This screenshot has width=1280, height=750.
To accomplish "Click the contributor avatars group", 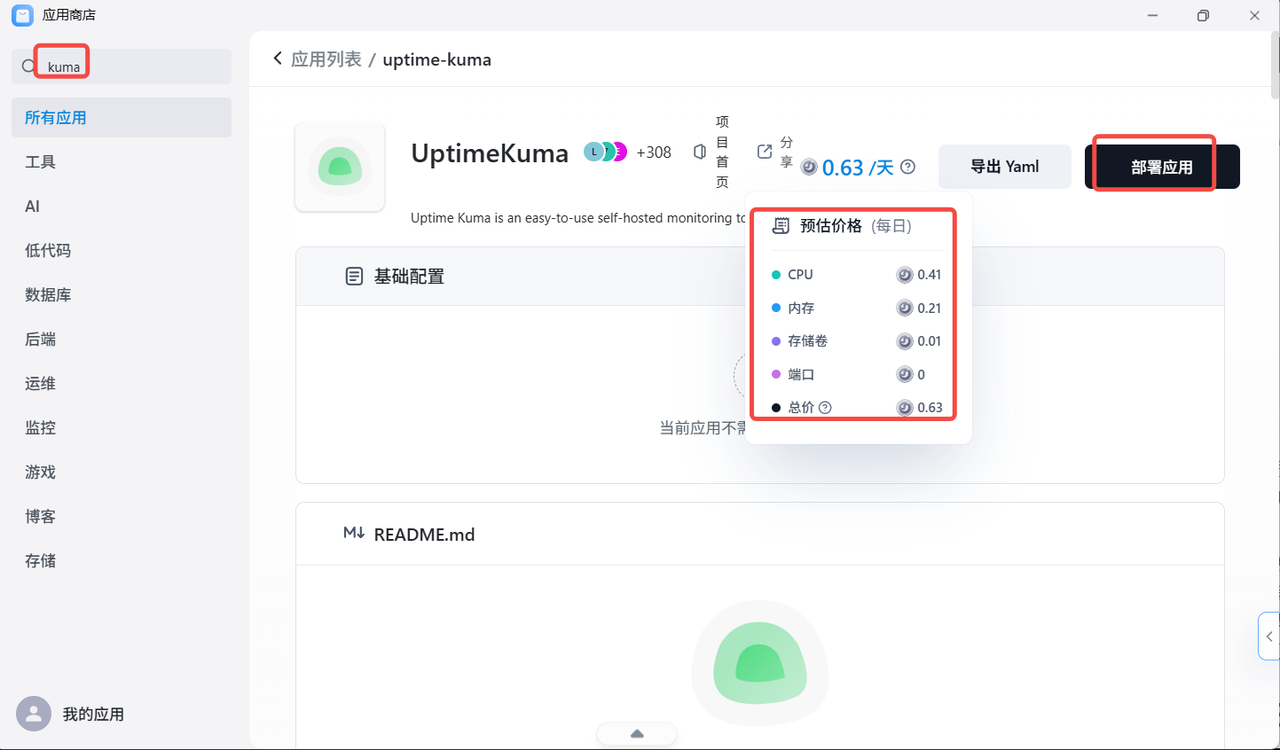I will tap(606, 152).
